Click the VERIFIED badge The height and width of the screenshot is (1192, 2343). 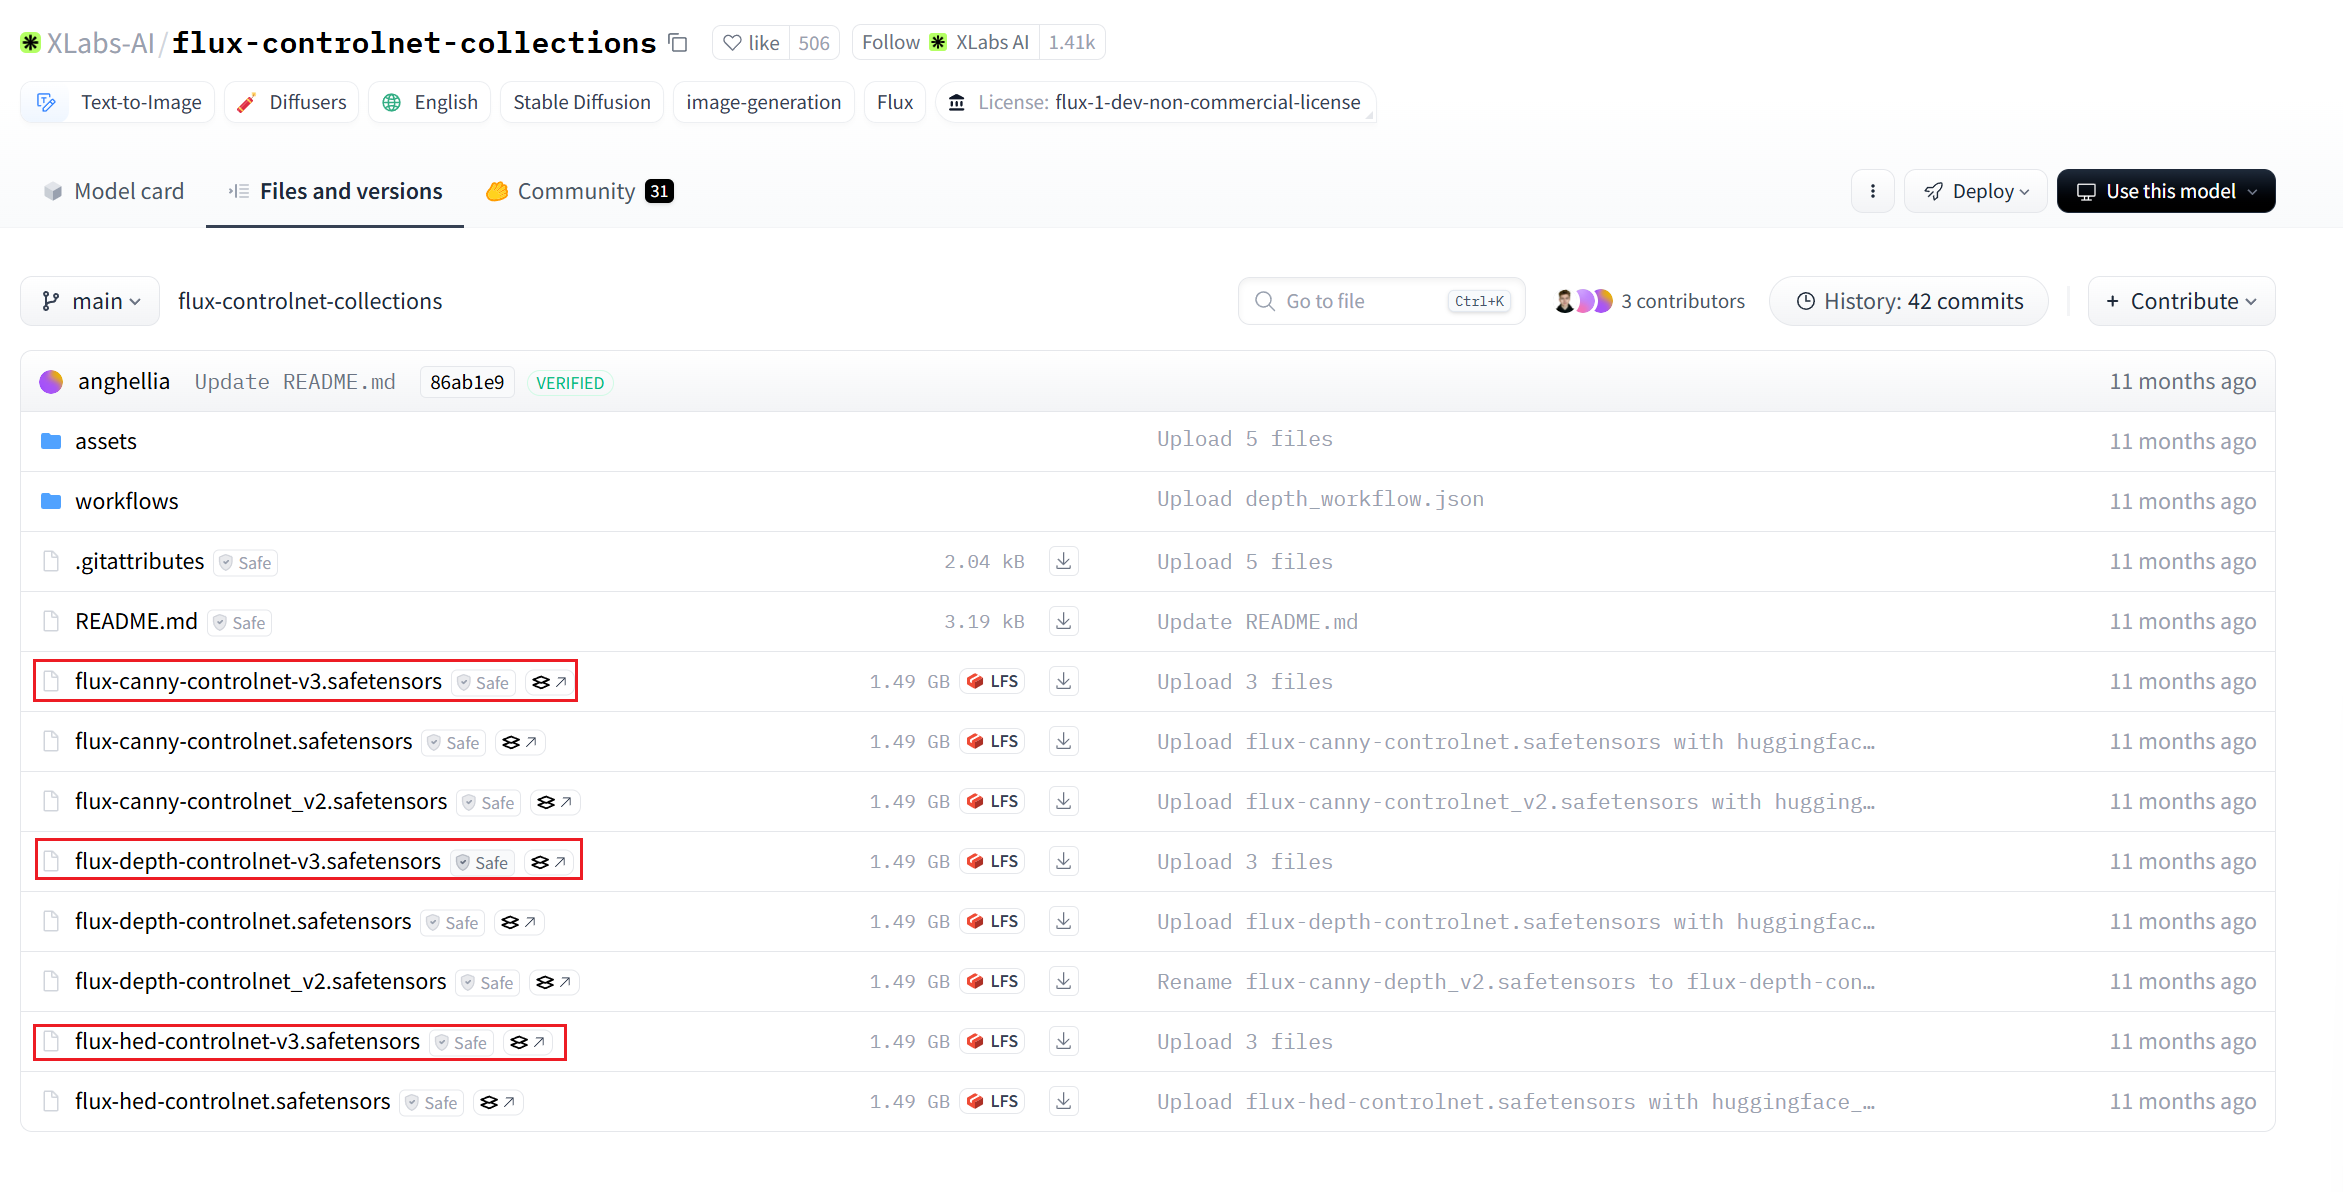click(x=570, y=383)
